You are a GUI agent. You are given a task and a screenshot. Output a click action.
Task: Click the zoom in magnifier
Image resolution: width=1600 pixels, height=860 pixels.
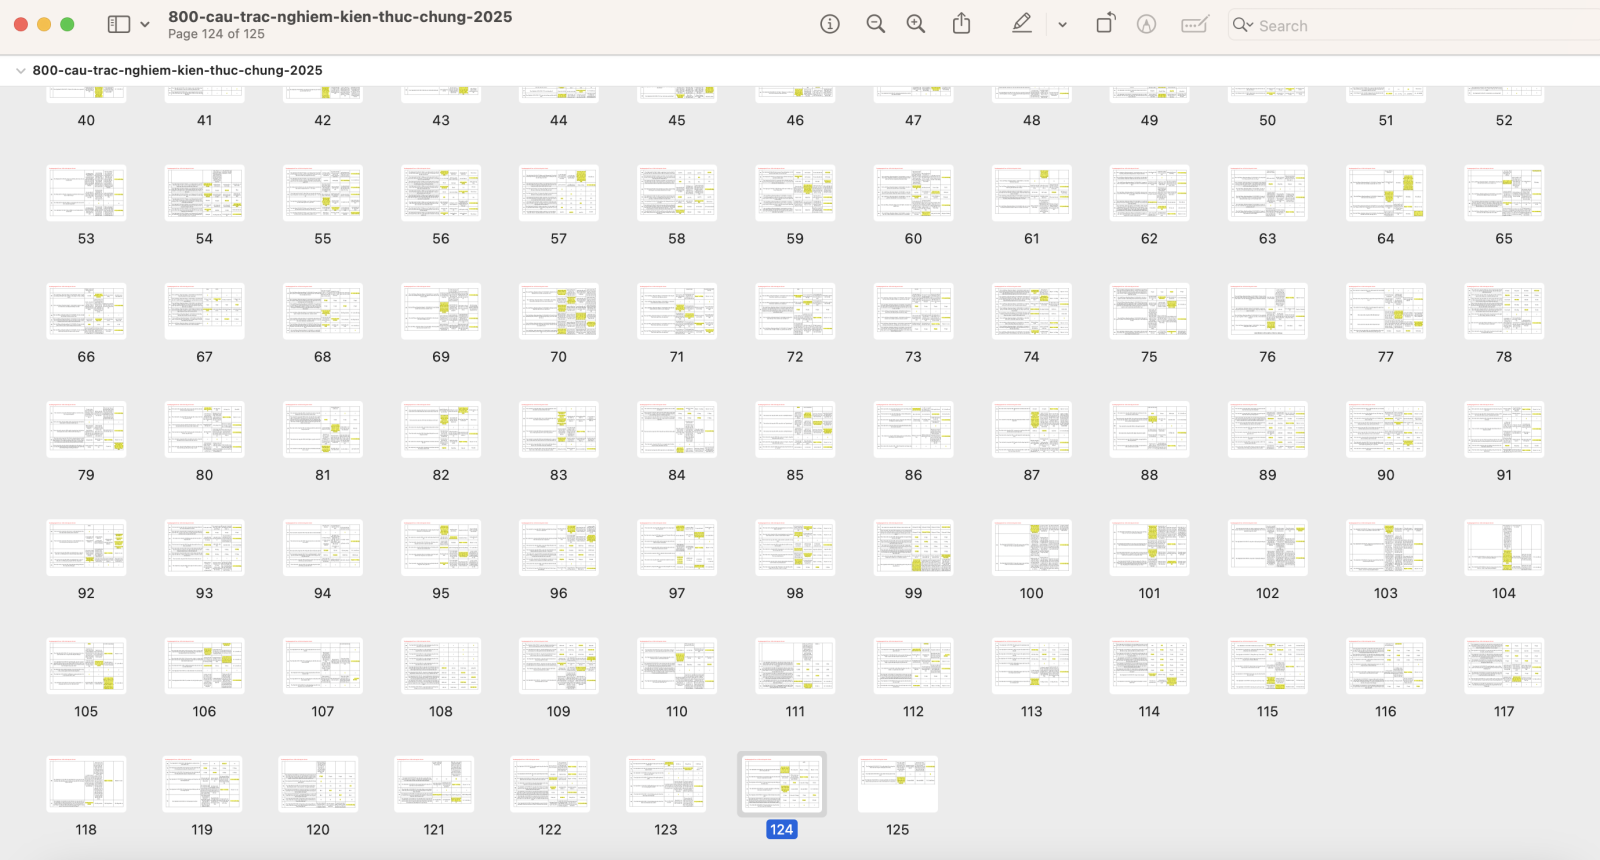click(x=915, y=25)
